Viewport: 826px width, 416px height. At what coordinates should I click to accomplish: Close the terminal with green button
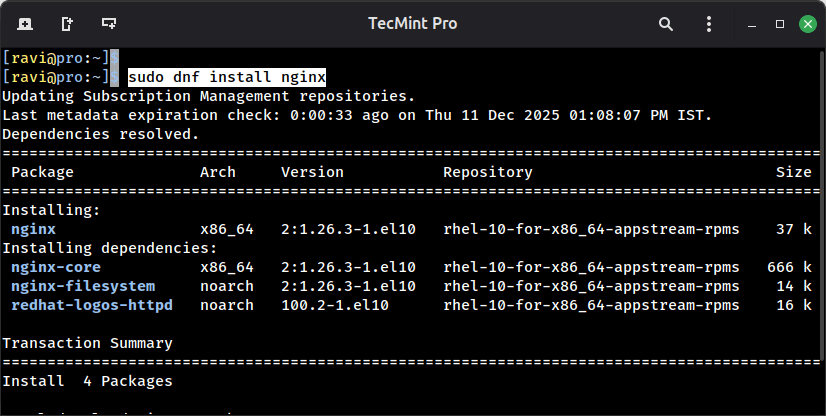point(805,23)
